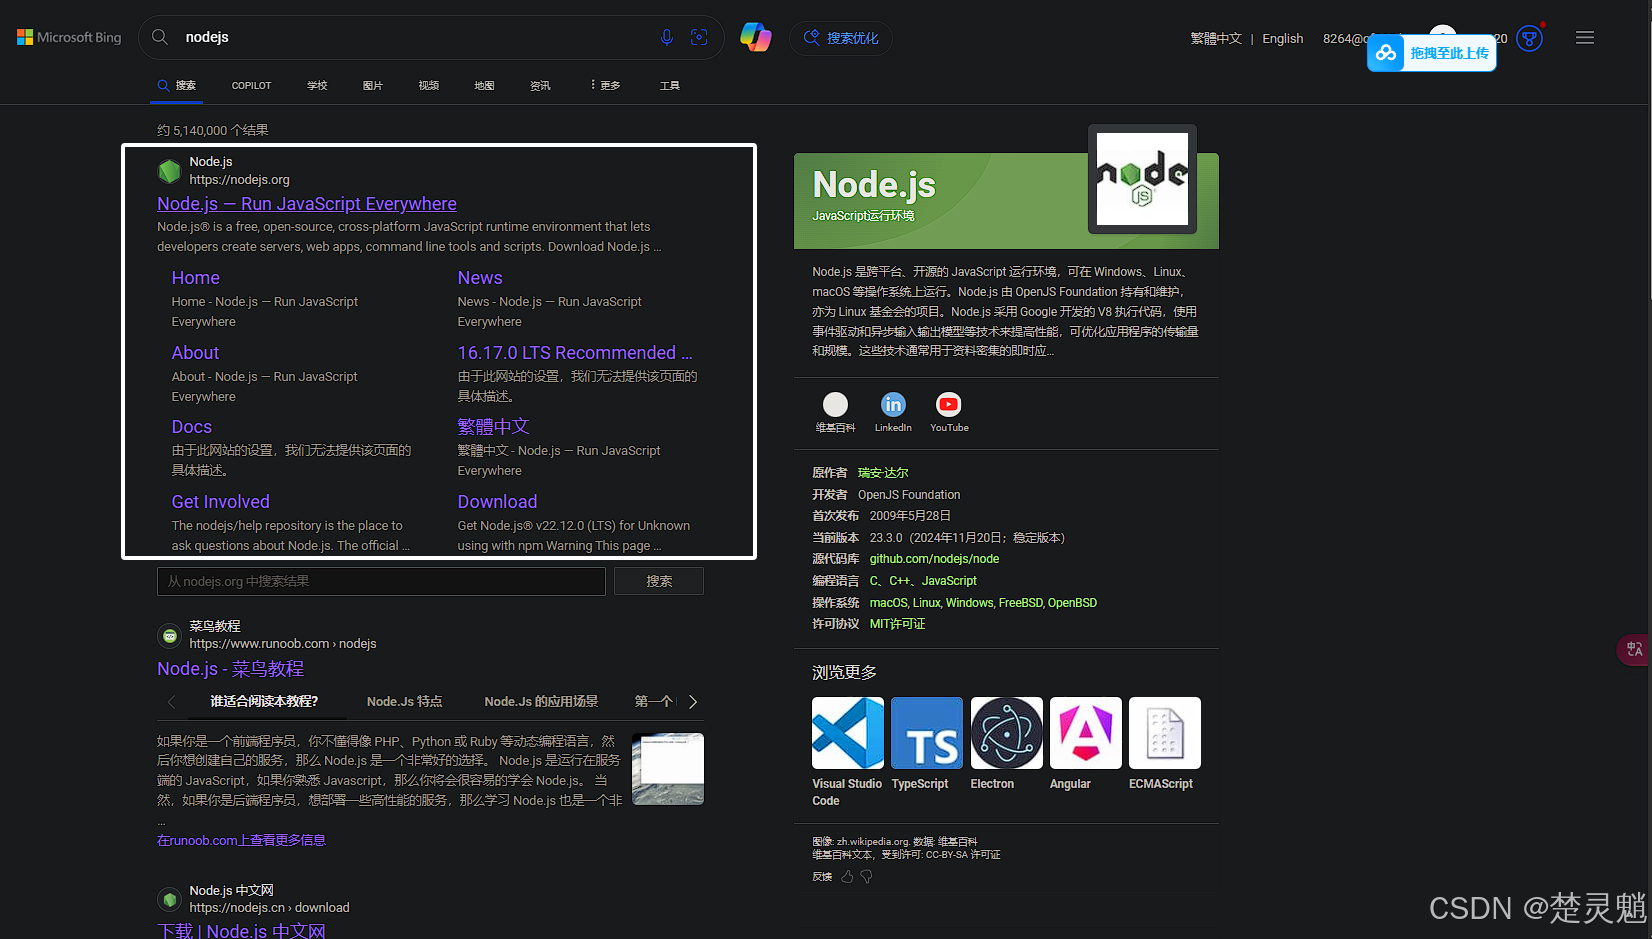
Task: Select the 地图 tab
Action: pyautogui.click(x=484, y=85)
